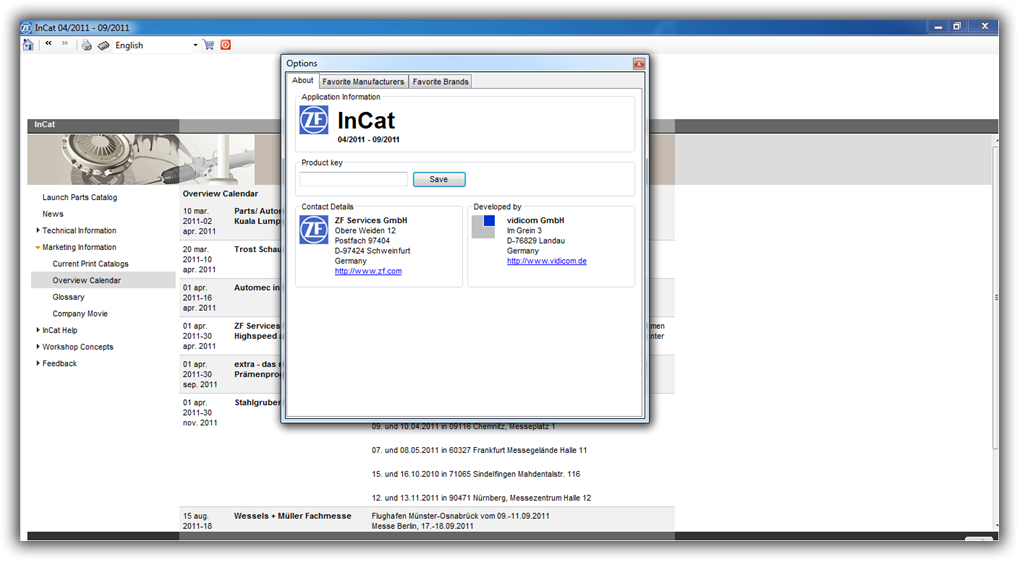This screenshot has width=1024, height=566.
Task: Click the Product key input field
Action: coord(353,180)
